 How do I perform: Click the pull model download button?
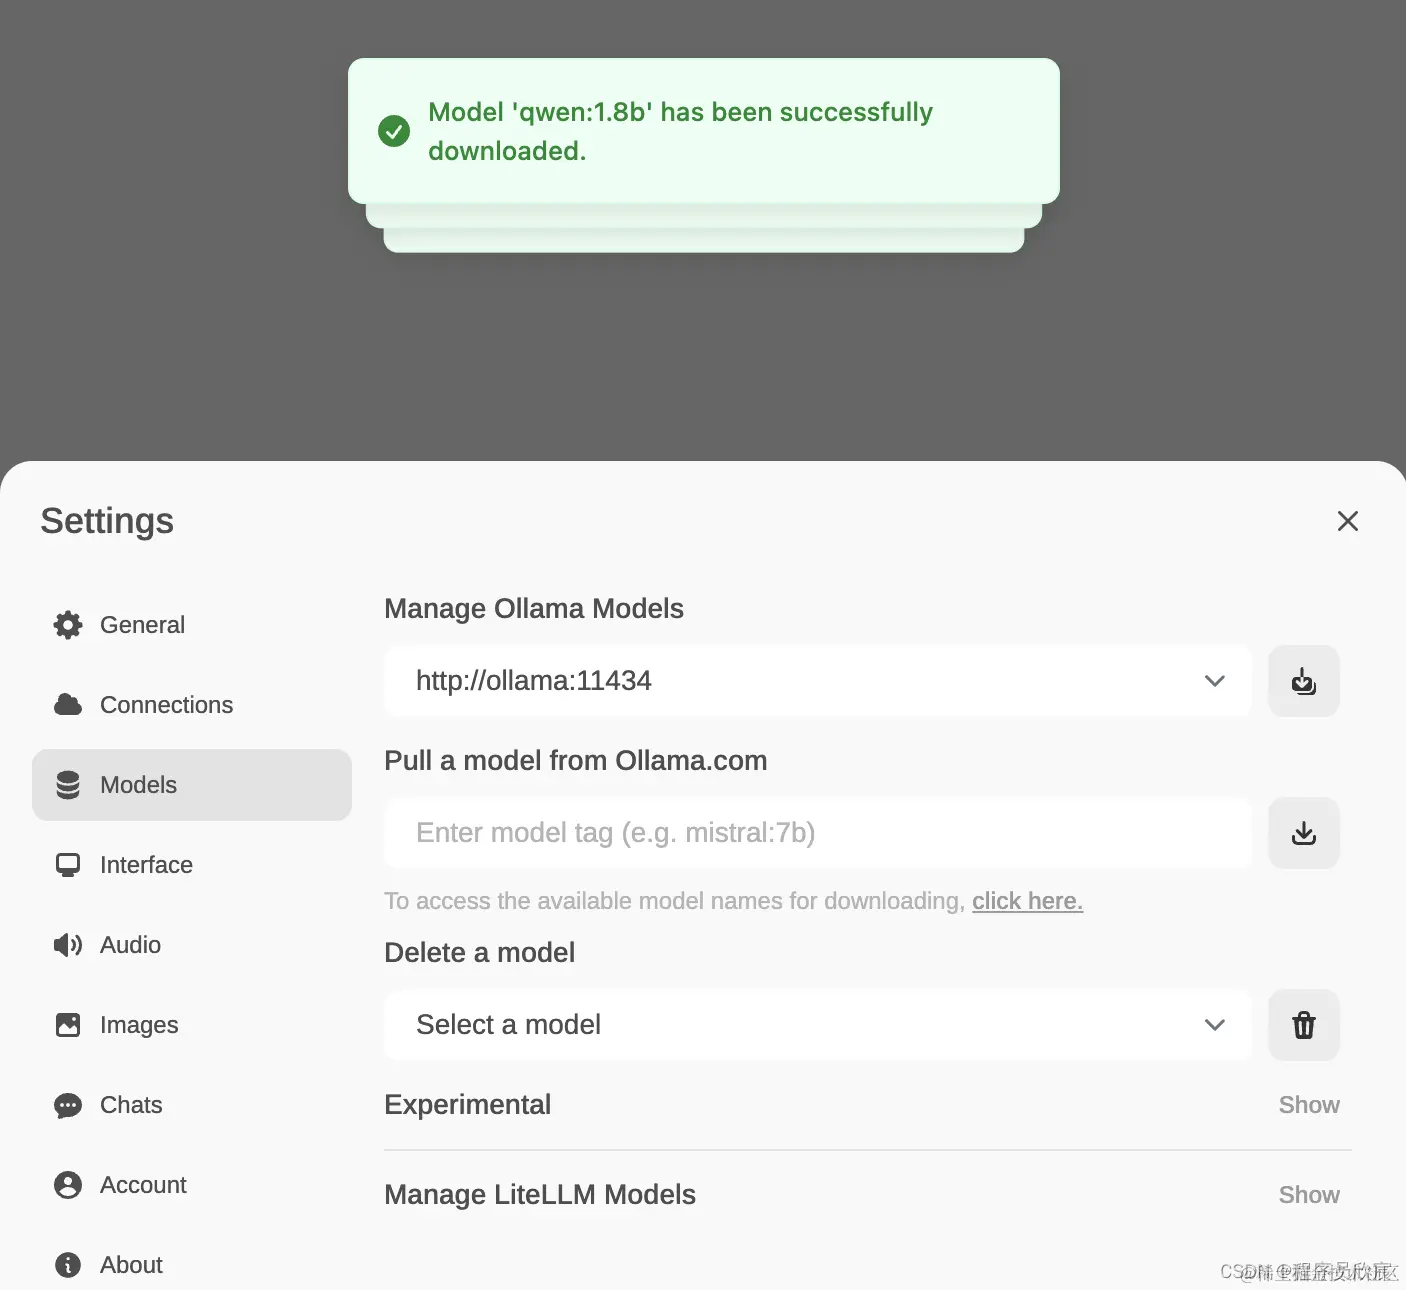(x=1304, y=833)
